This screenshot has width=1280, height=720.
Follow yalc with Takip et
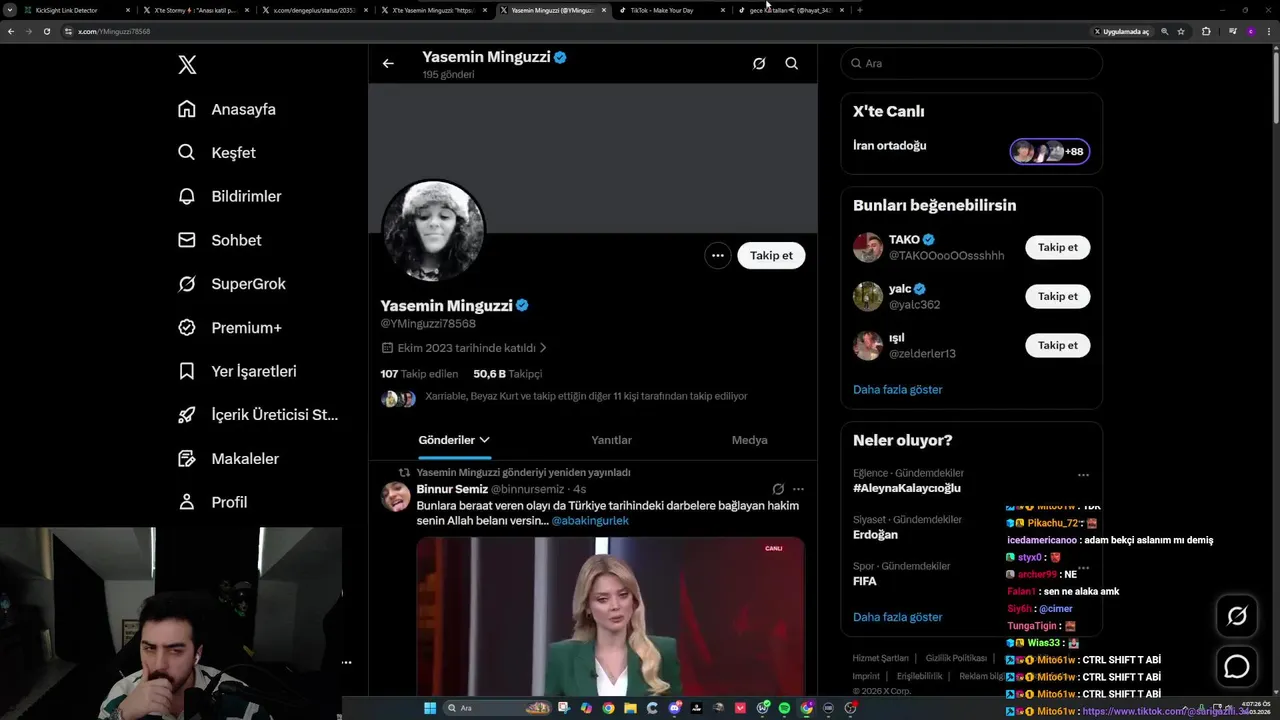(x=1057, y=296)
